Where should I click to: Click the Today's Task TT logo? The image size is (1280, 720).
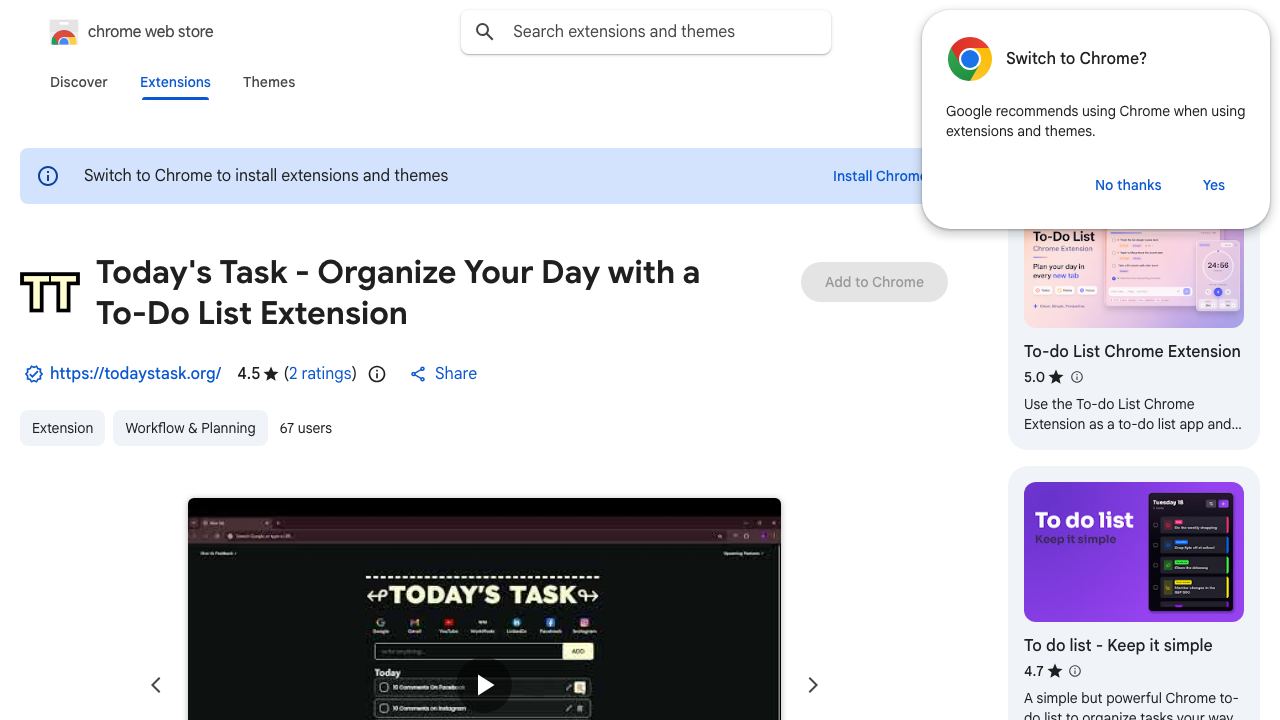[x=50, y=292]
